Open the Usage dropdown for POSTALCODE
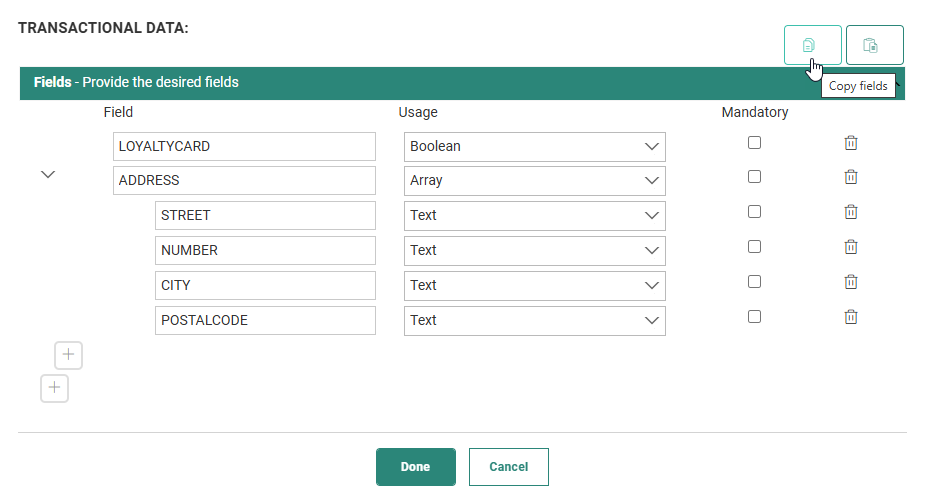This screenshot has height=503, width=926. coord(534,321)
